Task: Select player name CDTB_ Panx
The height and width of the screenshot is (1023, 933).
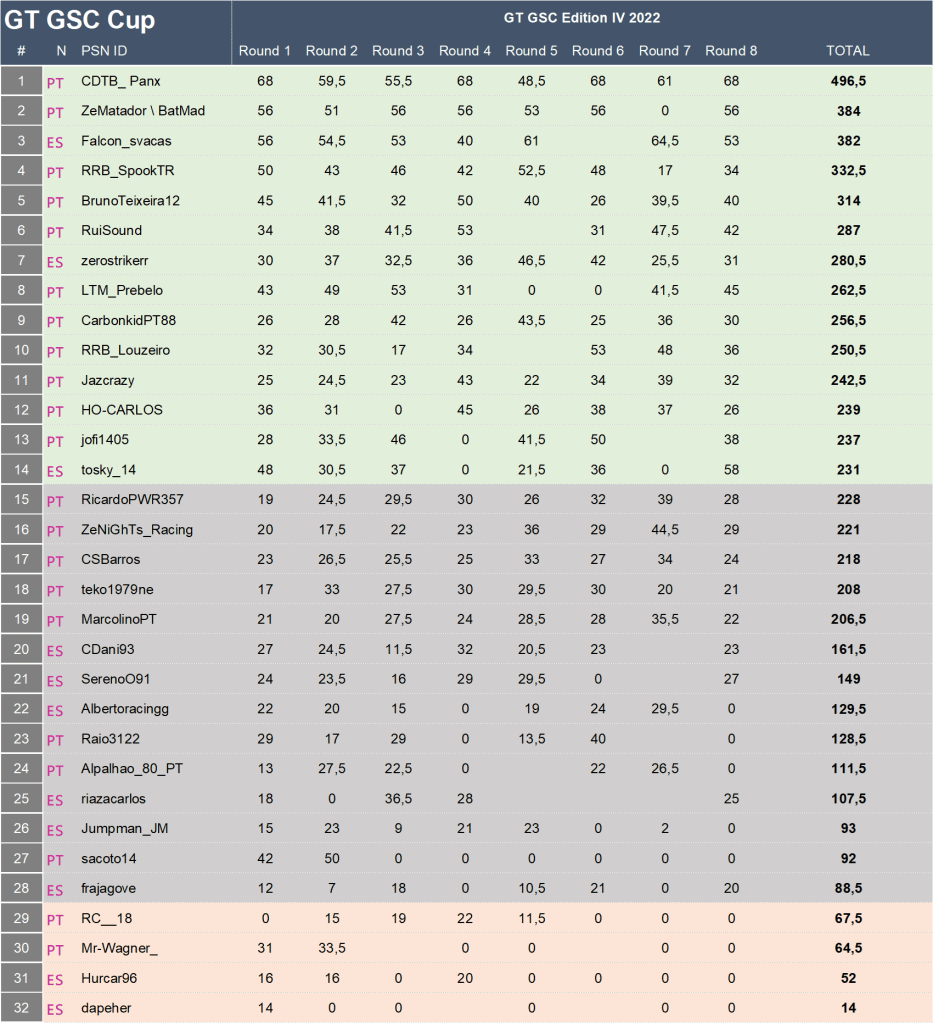Action: (120, 81)
